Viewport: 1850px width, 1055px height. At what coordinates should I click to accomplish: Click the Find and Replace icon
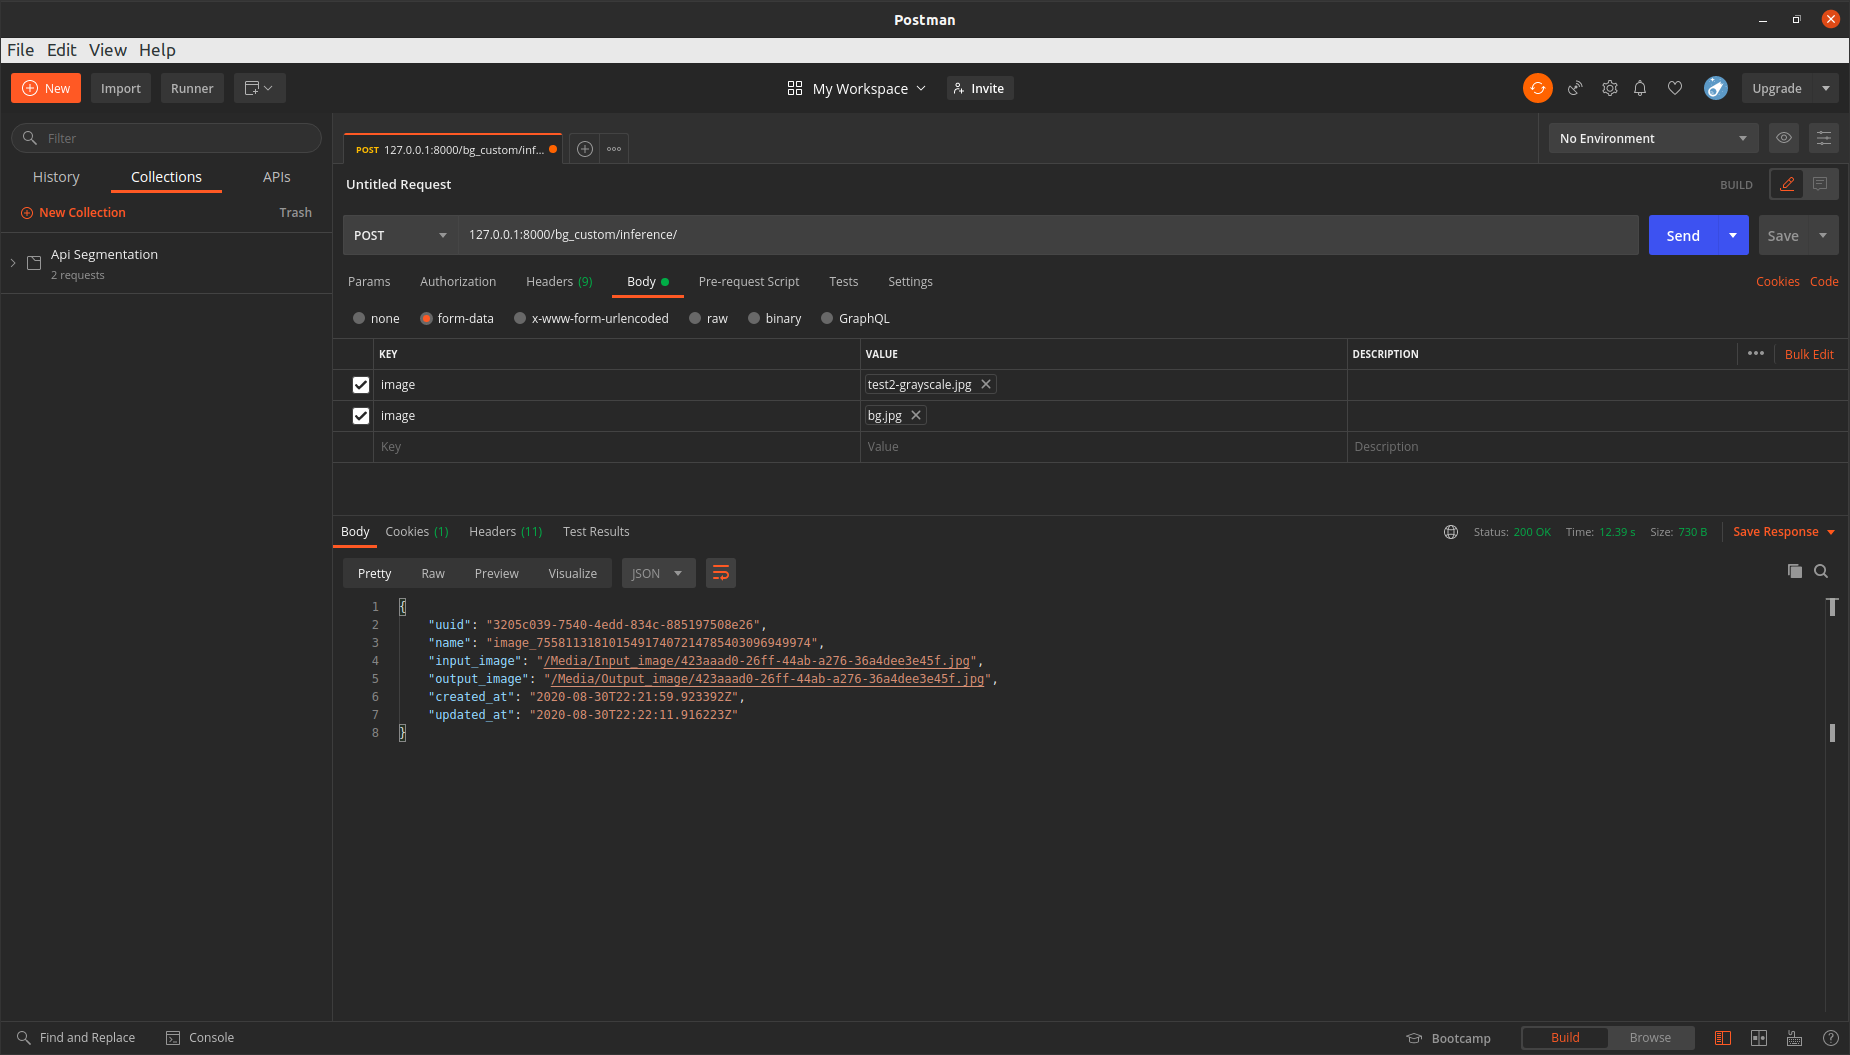(x=24, y=1038)
